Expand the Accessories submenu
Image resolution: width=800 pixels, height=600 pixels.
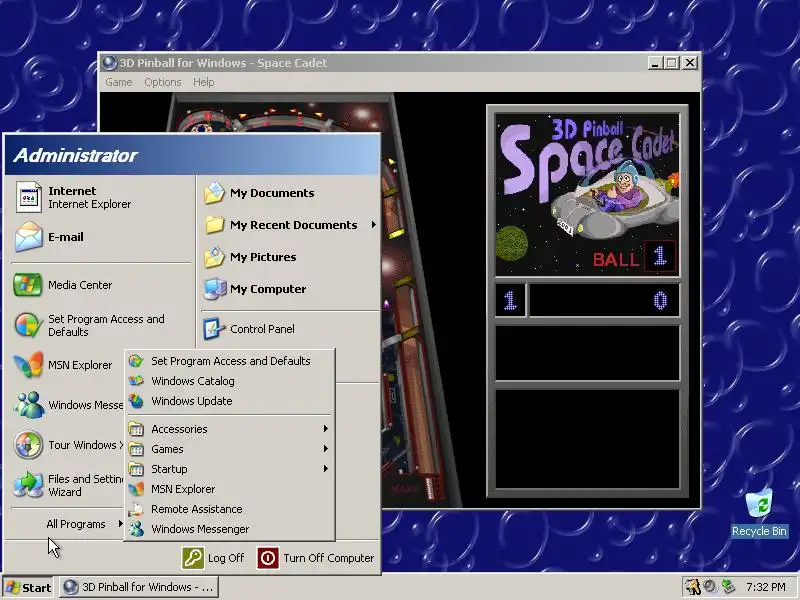[229, 429]
